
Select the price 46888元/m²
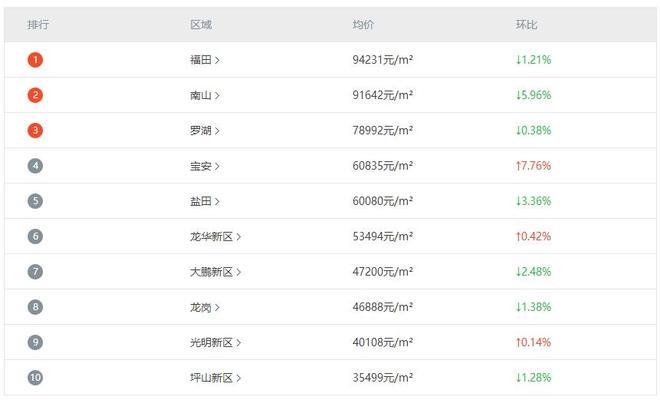pos(383,307)
